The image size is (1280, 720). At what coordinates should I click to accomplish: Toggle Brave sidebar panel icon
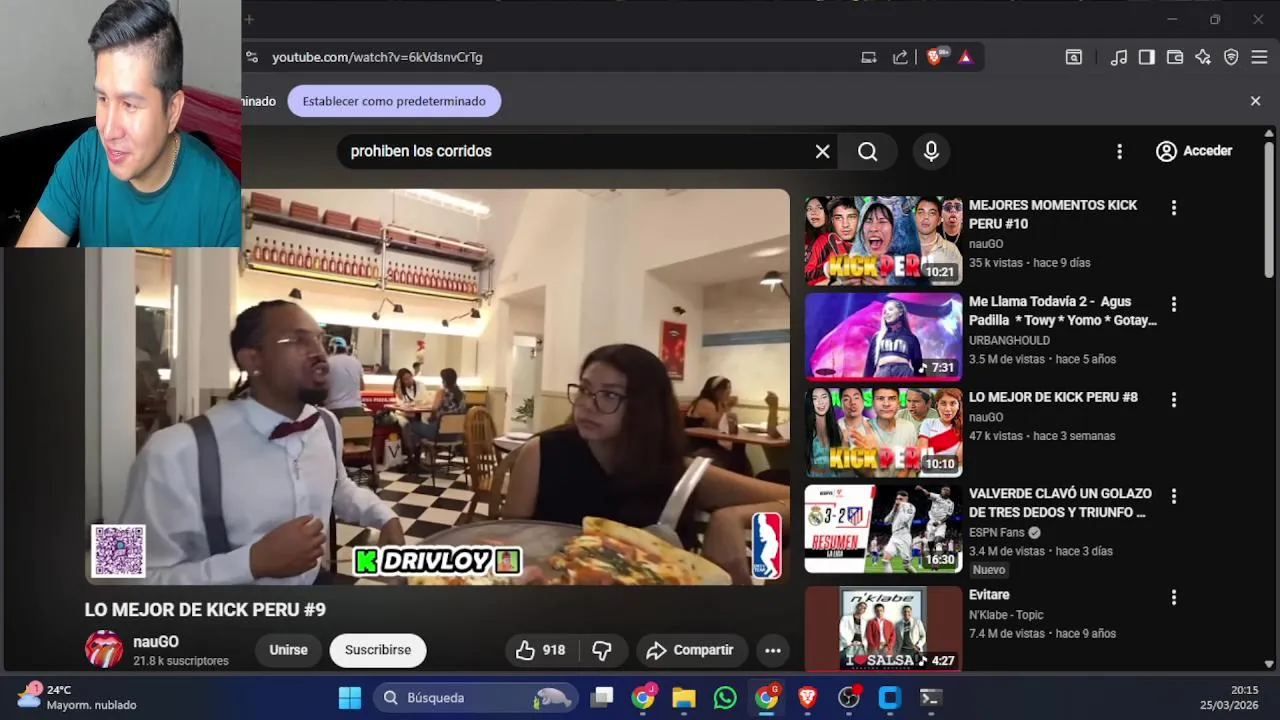(1147, 57)
